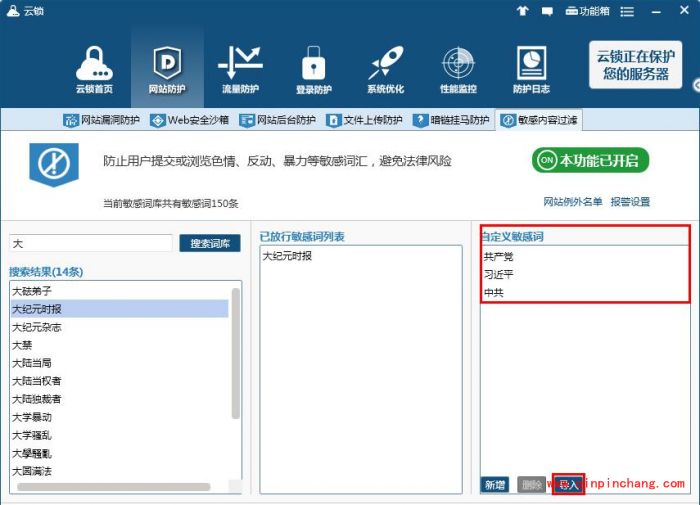Click the large sensitive-content filter shield icon

coord(54,164)
